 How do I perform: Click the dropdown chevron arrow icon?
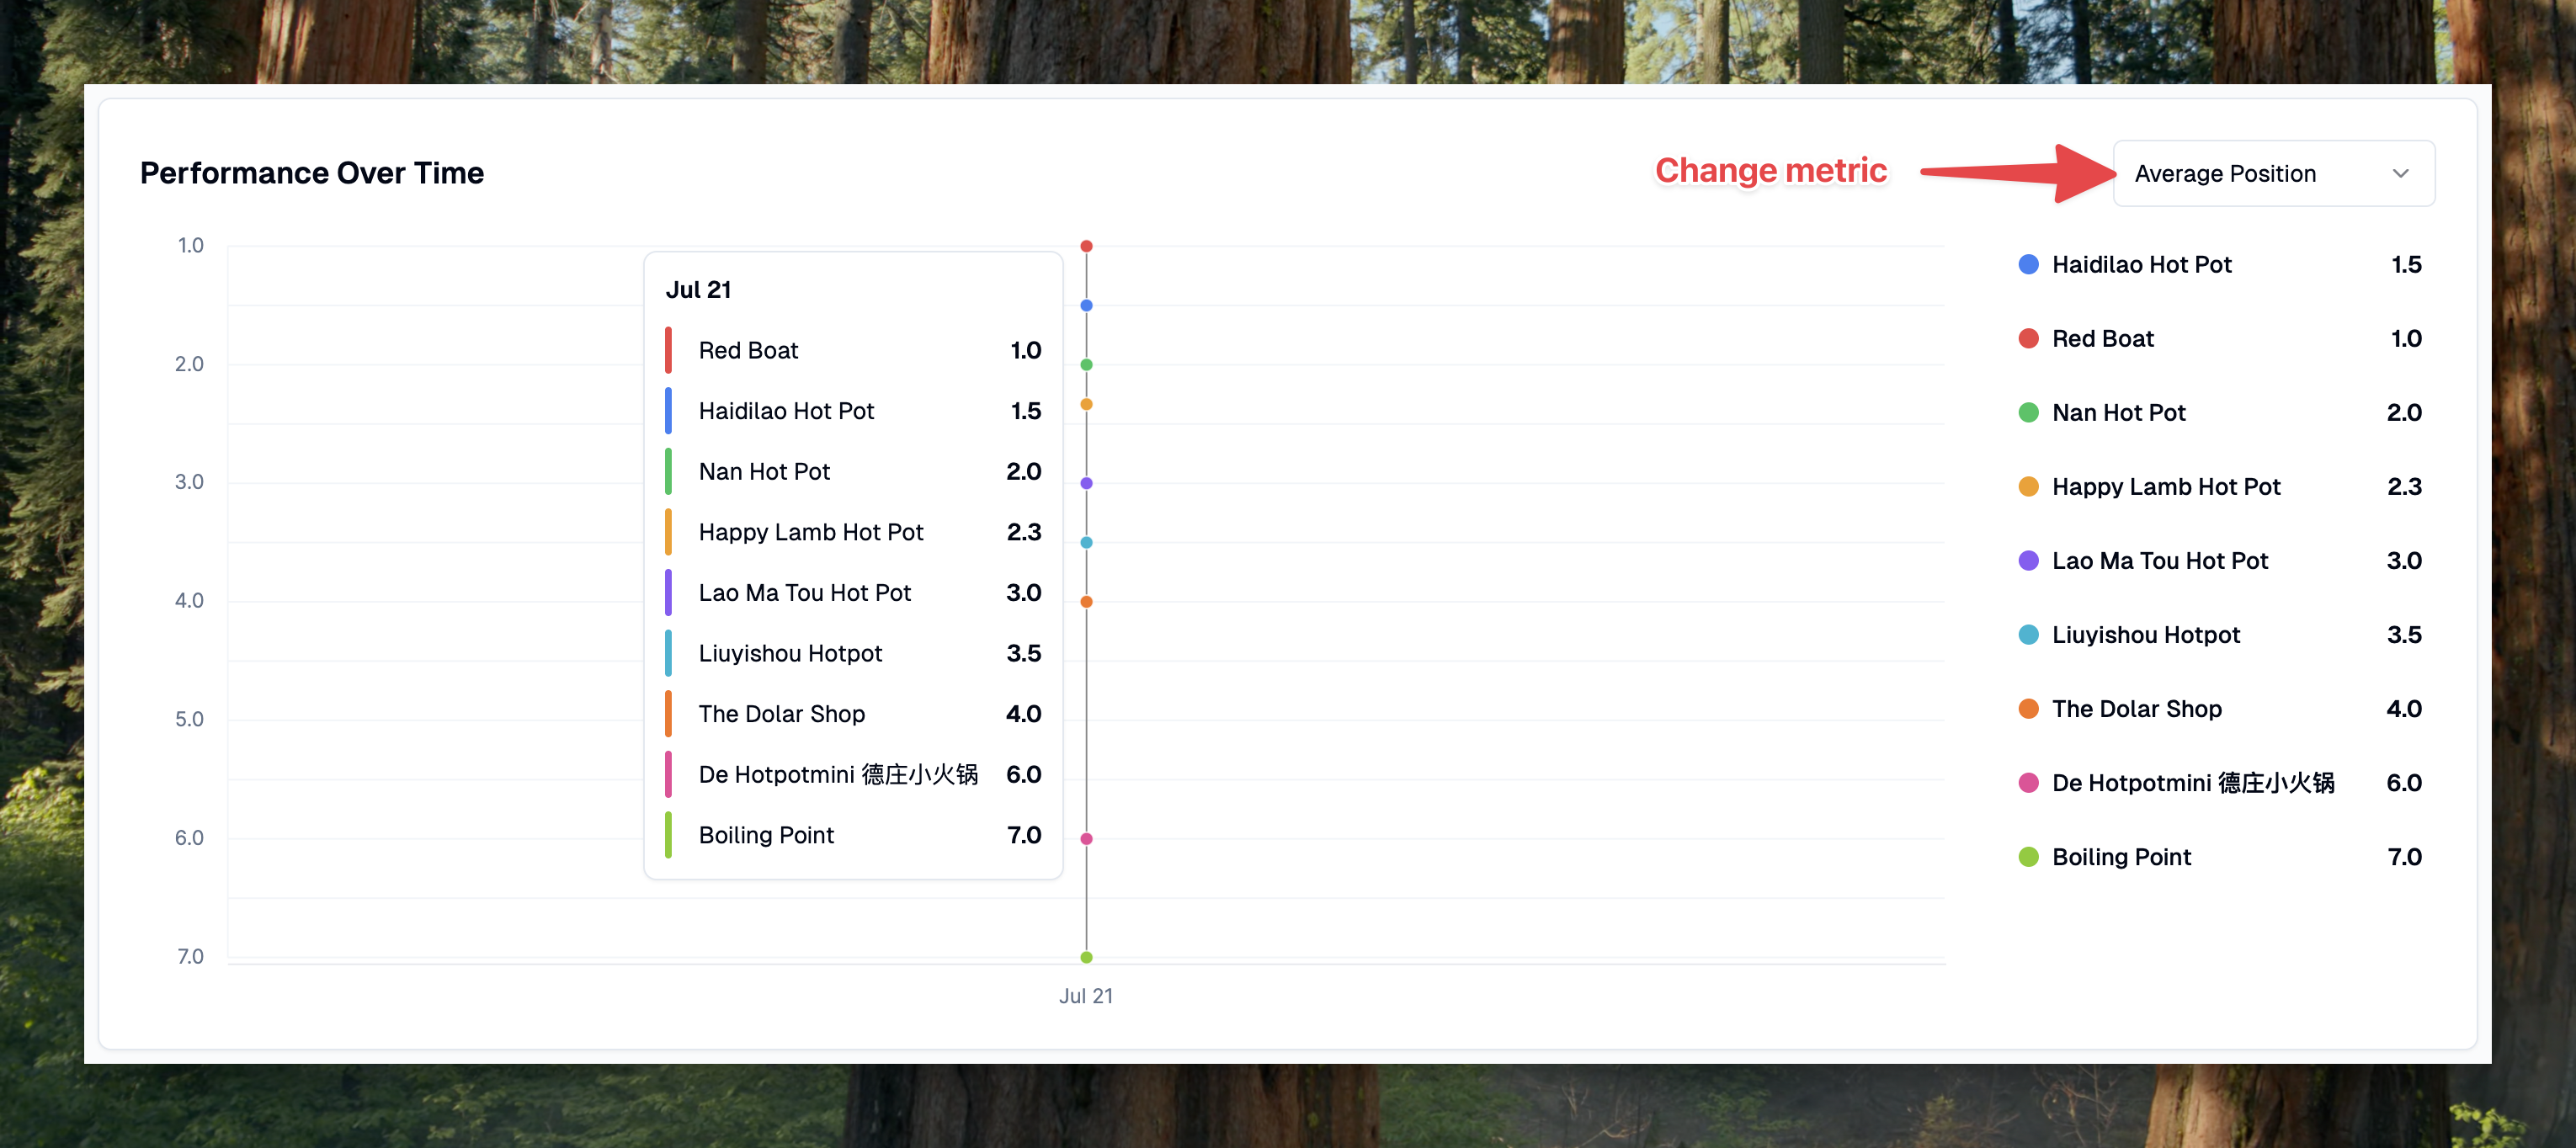click(x=2400, y=174)
